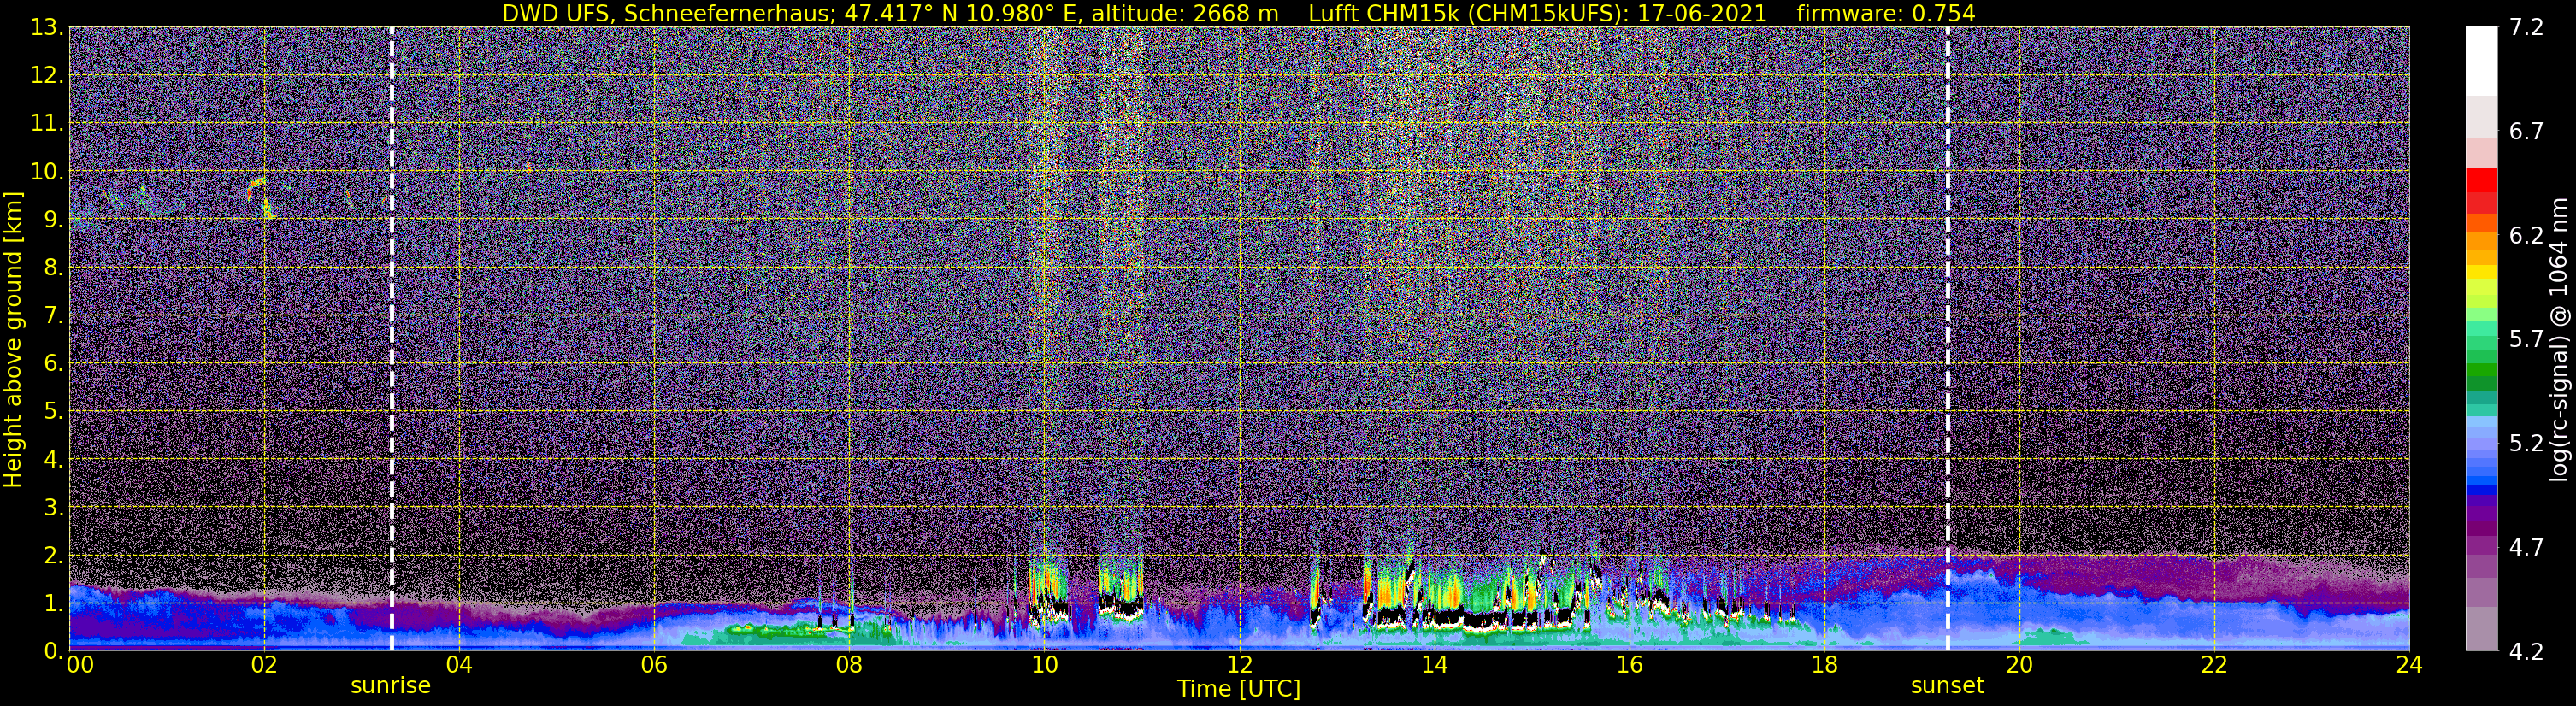
Task: Click the time axis tick '20'
Action: [2019, 665]
